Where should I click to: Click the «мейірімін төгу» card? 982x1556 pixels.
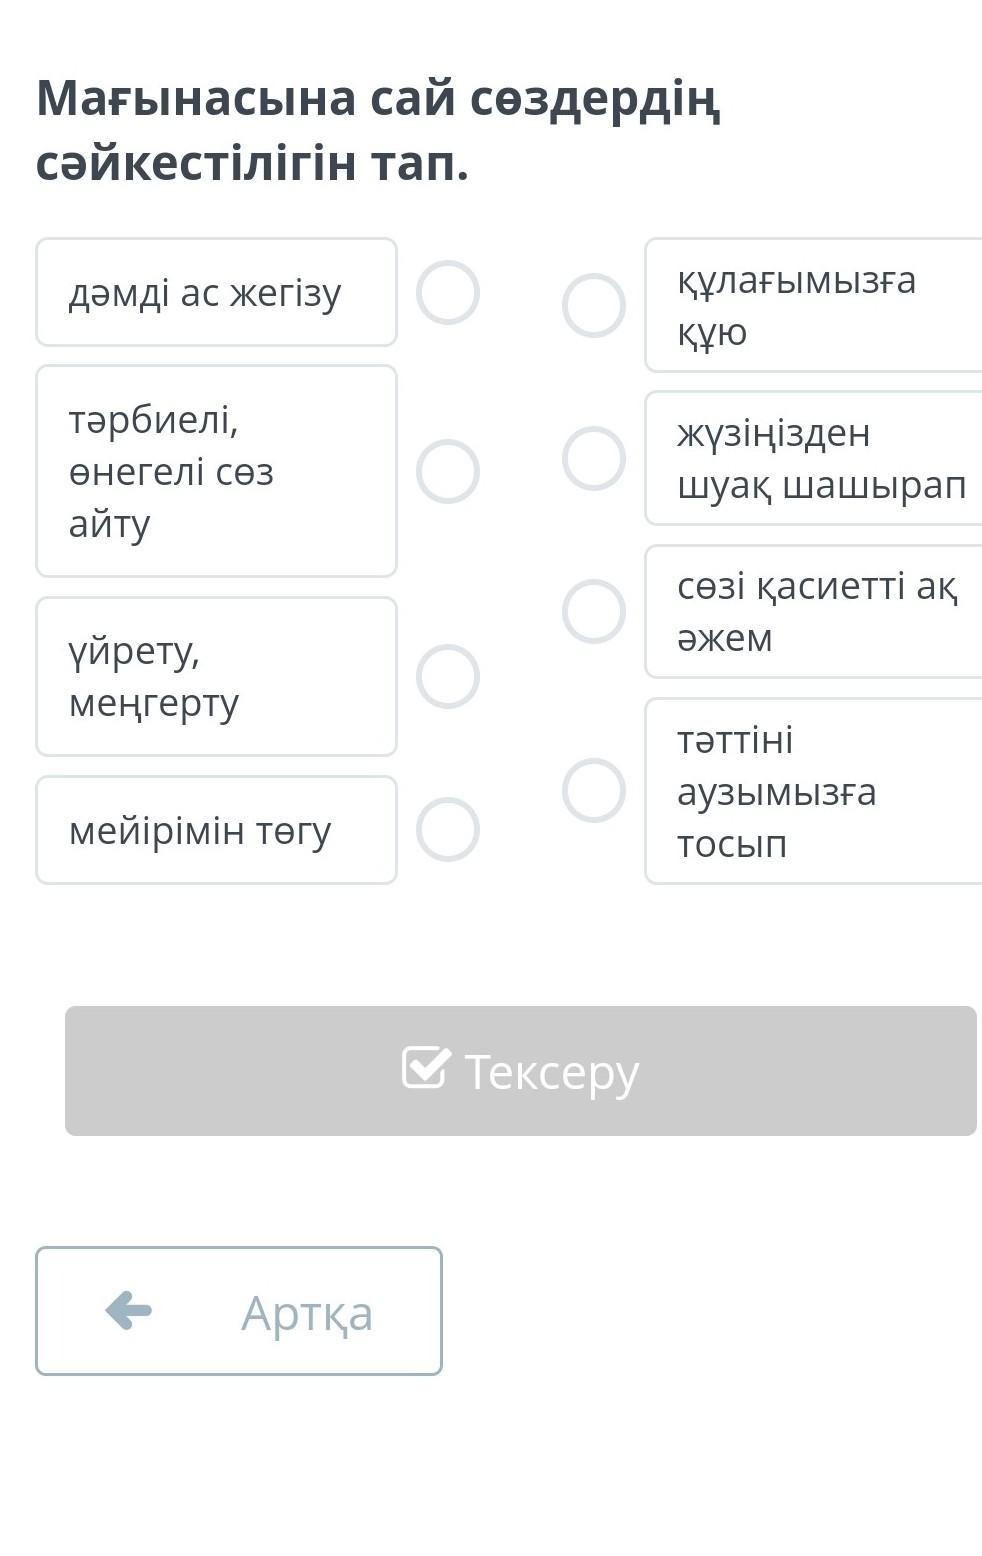(x=216, y=830)
